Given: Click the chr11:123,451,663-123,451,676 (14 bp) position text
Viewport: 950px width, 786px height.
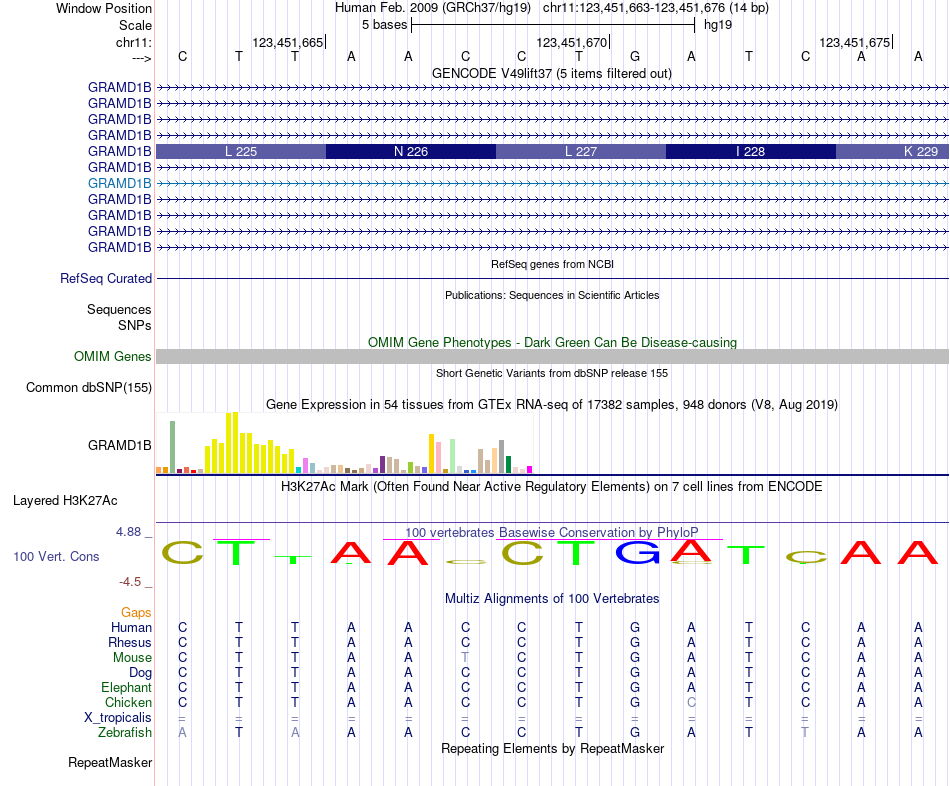Looking at the screenshot, I should 656,8.
